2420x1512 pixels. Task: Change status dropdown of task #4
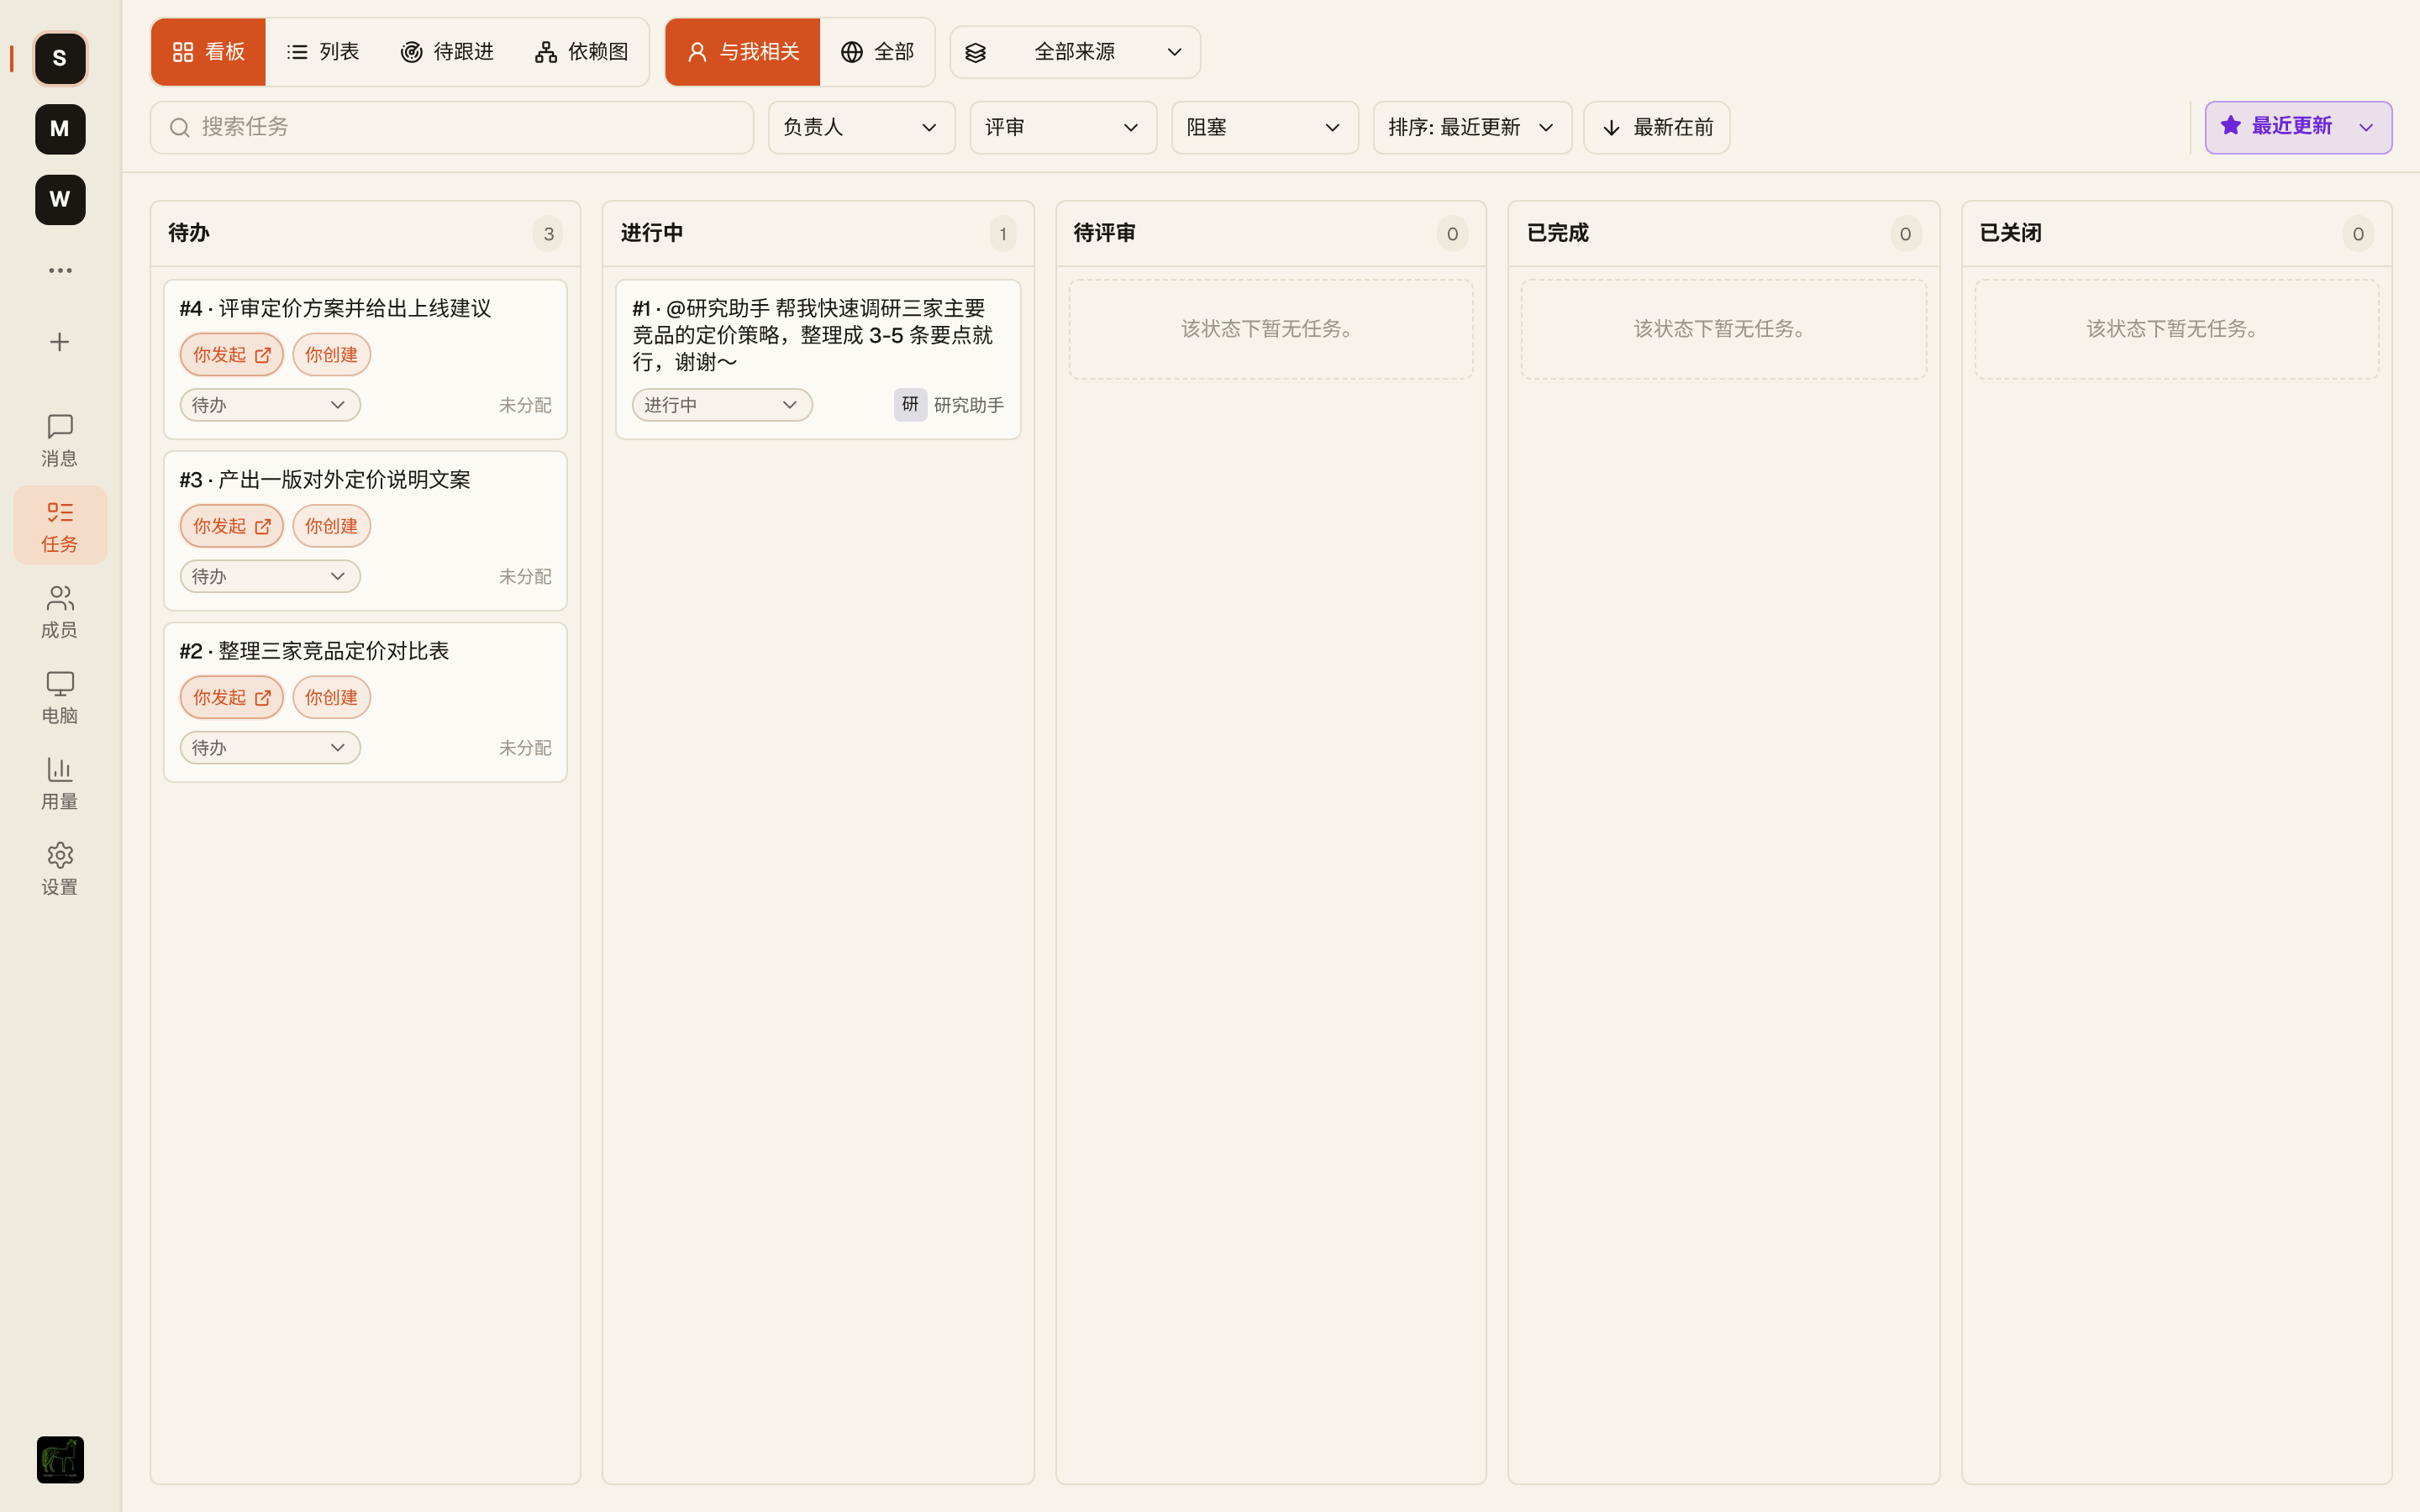(270, 405)
